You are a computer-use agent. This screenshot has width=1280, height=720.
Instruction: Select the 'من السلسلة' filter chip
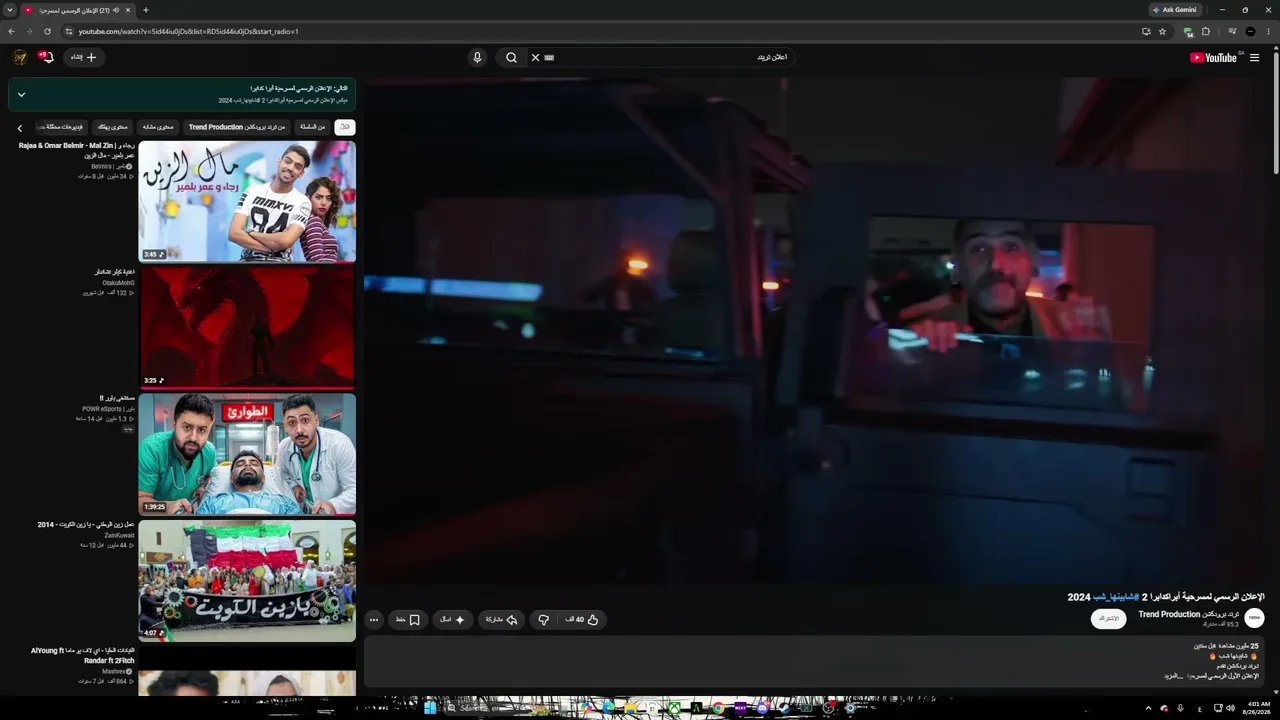pyautogui.click(x=313, y=127)
